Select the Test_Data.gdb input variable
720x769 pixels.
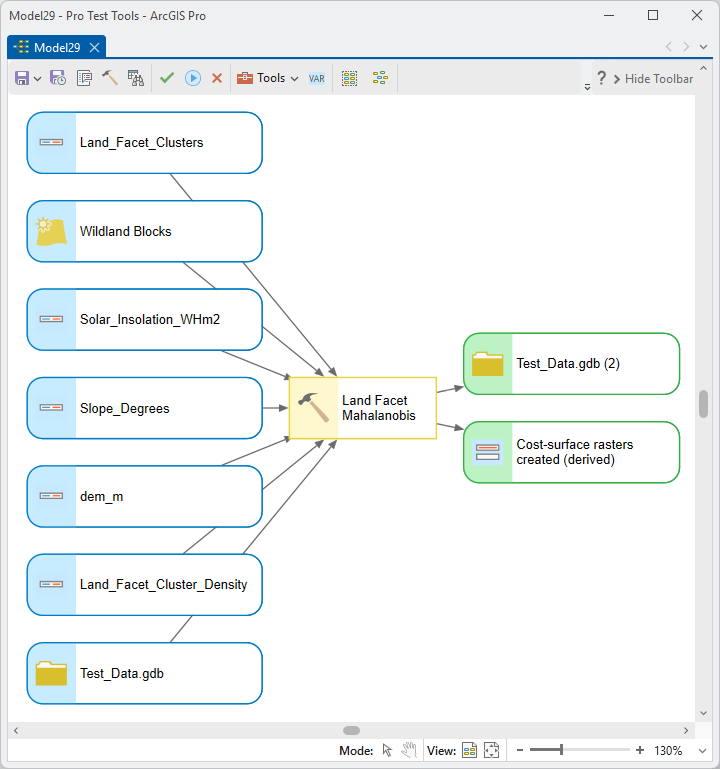pos(145,673)
